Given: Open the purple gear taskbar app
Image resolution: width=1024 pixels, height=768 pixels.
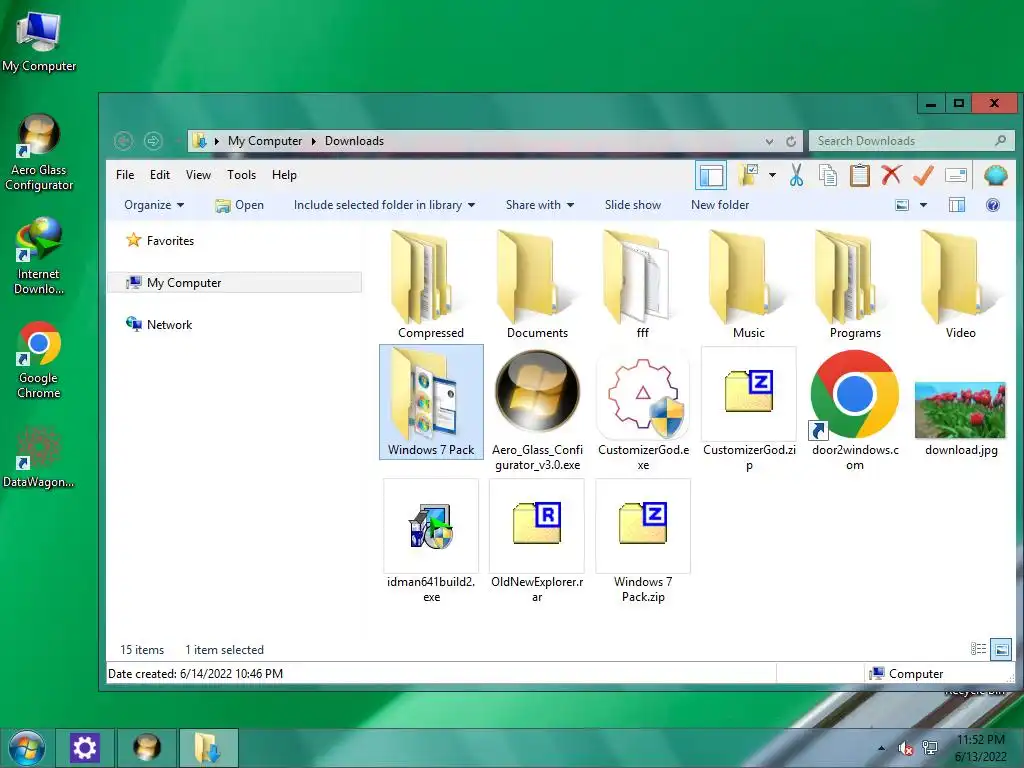Looking at the screenshot, I should pyautogui.click(x=84, y=748).
